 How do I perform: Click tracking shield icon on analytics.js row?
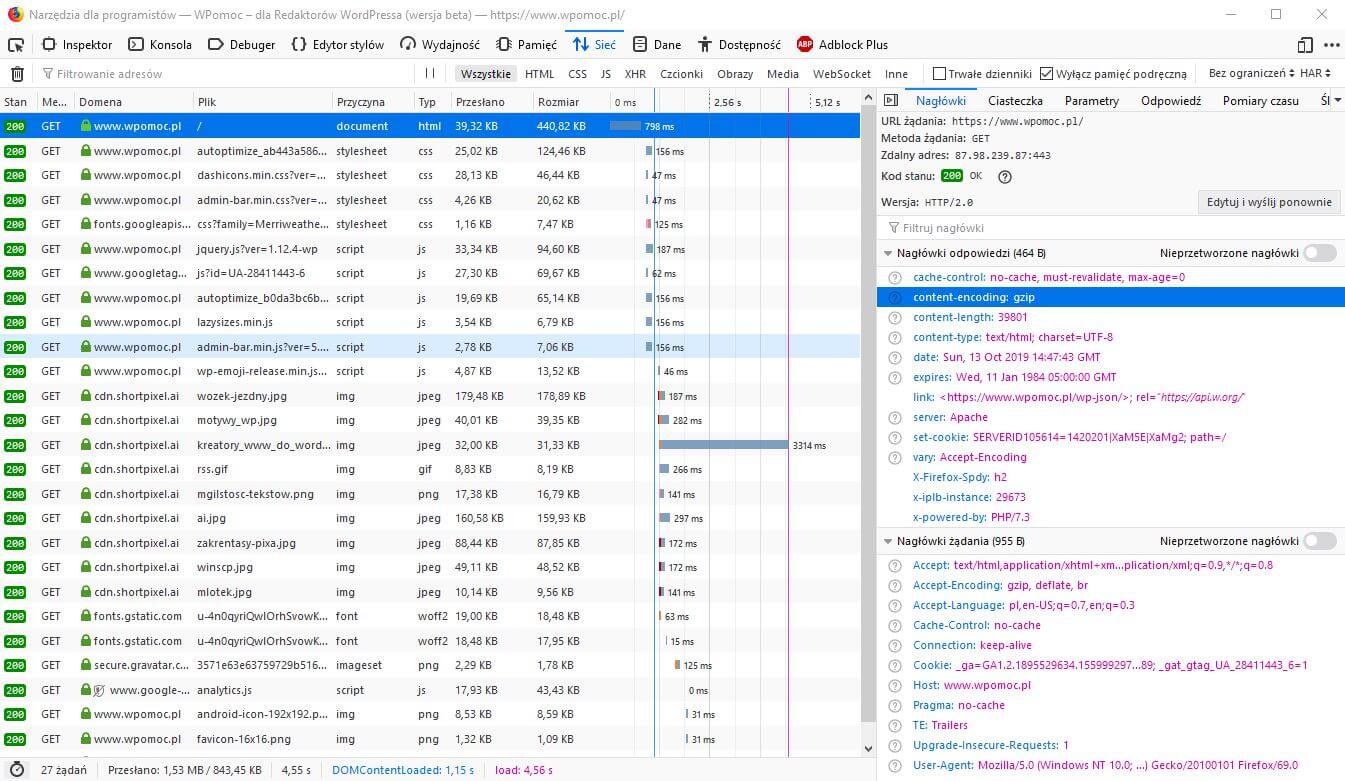pos(99,690)
